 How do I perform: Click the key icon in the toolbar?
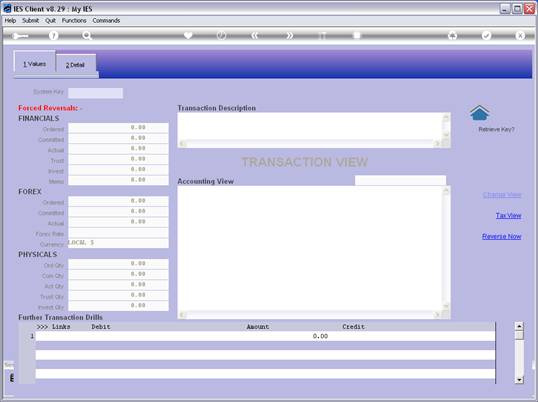(20, 36)
